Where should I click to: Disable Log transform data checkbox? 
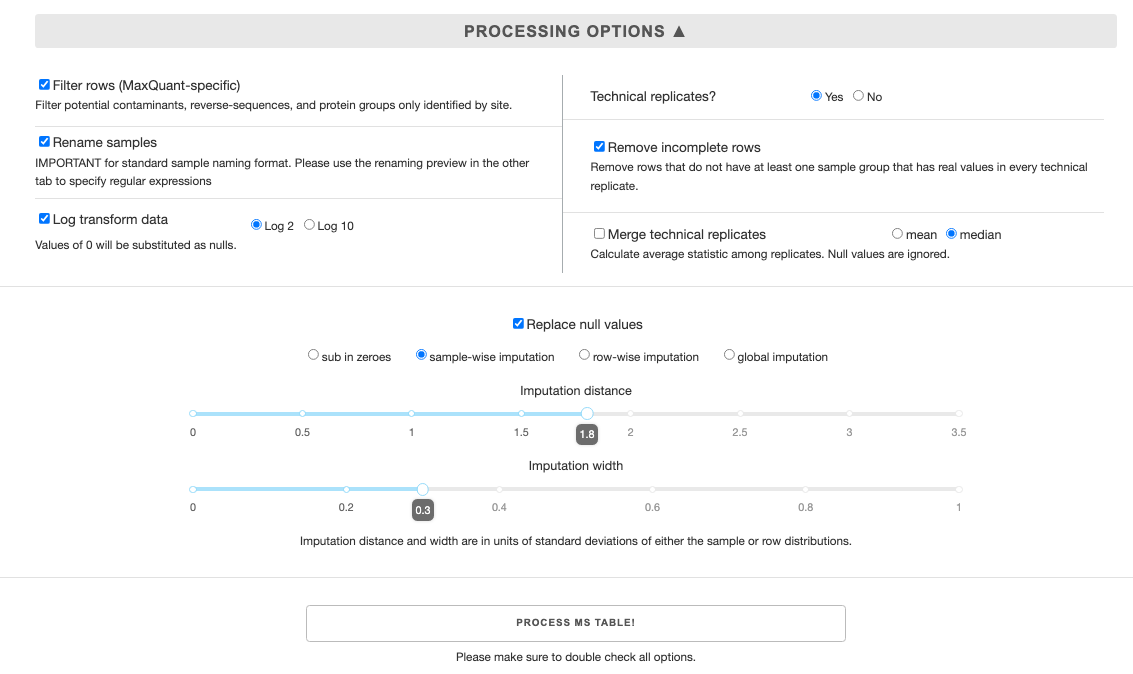(44, 218)
